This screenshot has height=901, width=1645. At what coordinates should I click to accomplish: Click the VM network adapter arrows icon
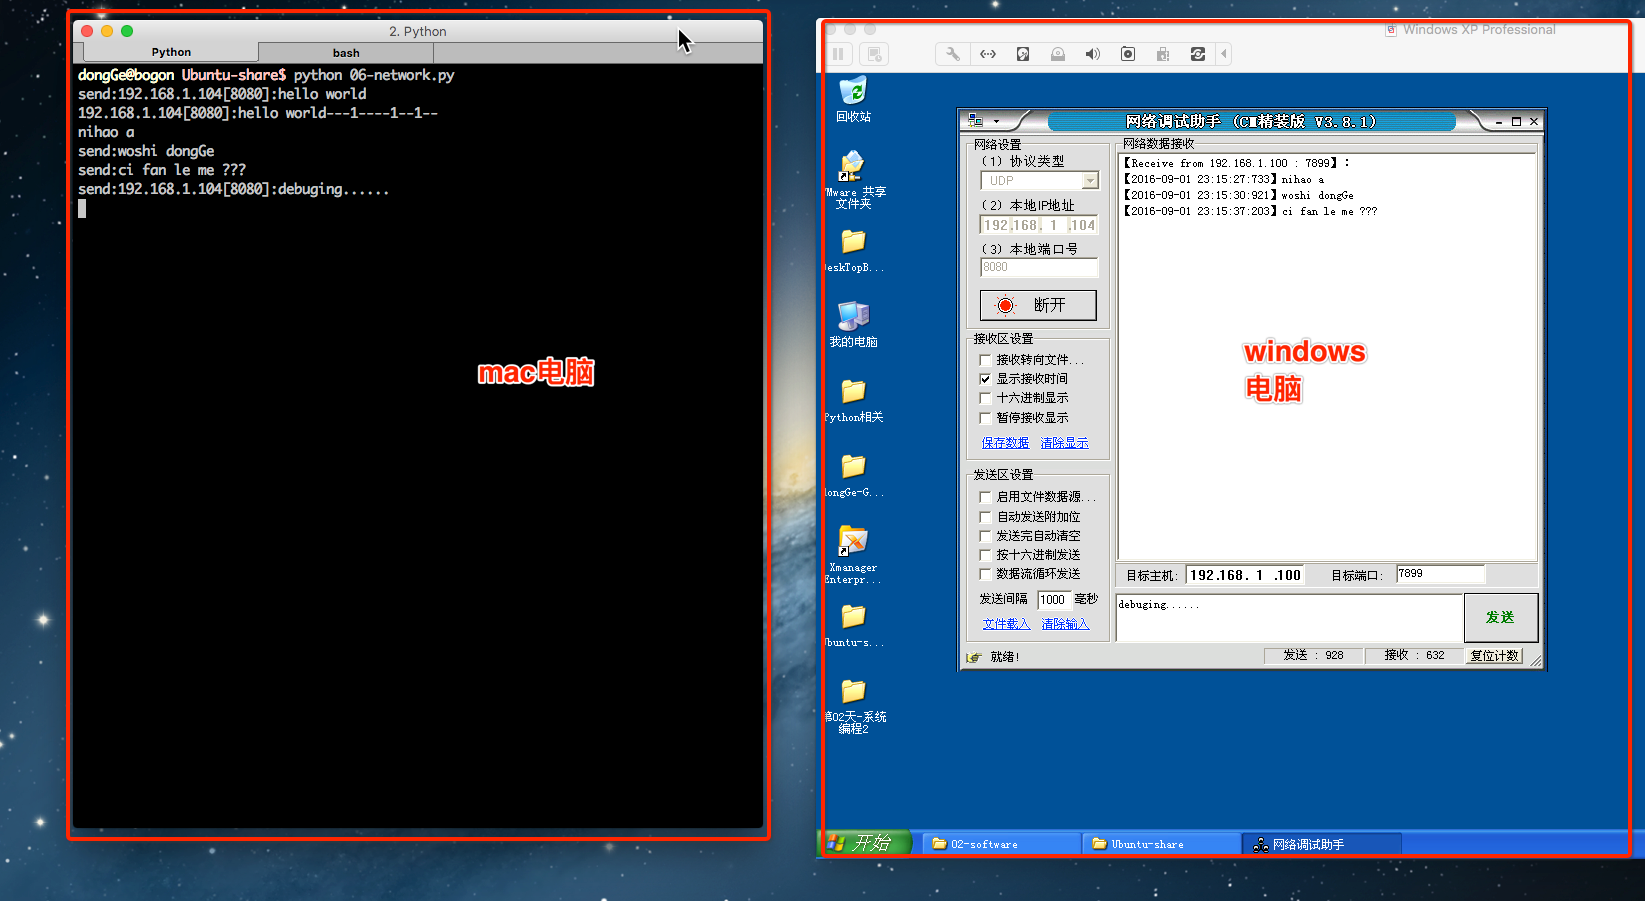(x=987, y=54)
